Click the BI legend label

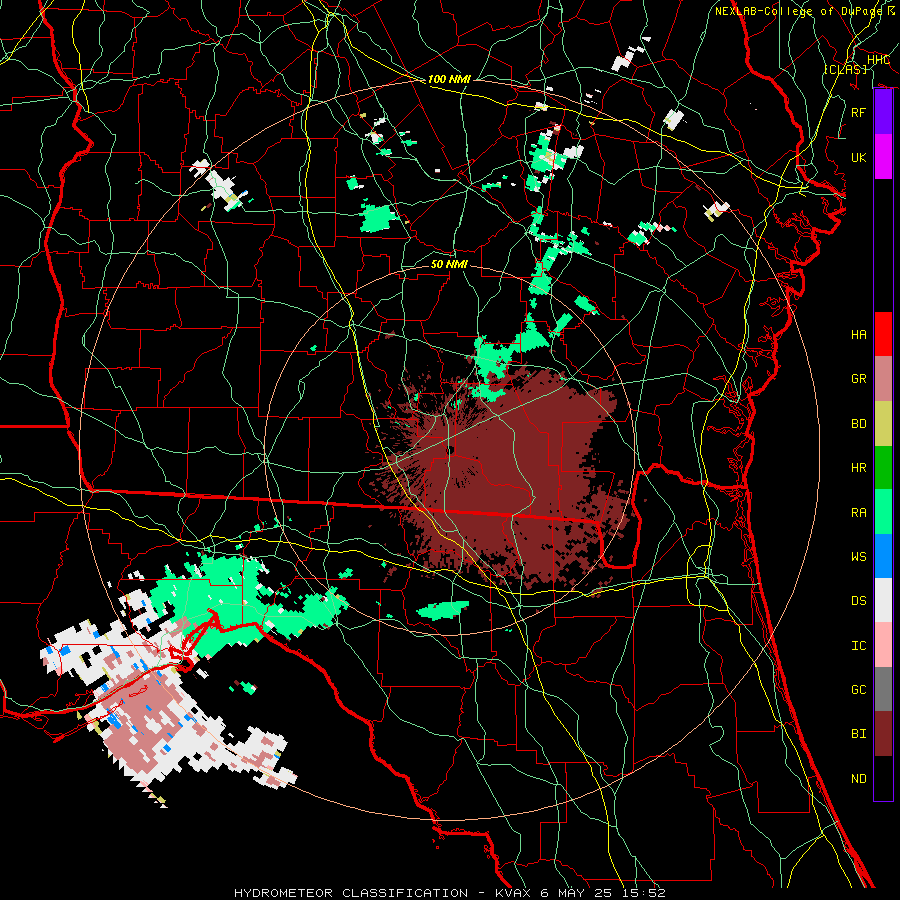click(859, 734)
